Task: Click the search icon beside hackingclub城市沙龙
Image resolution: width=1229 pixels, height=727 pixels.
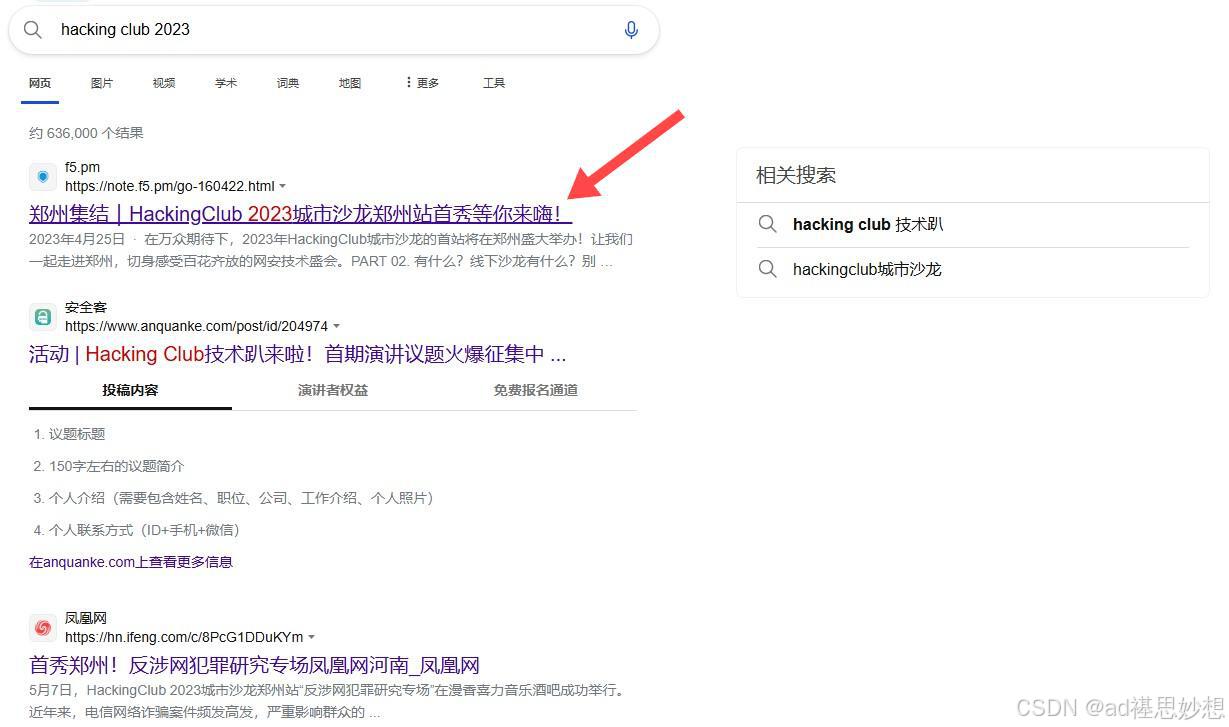Action: click(x=768, y=269)
